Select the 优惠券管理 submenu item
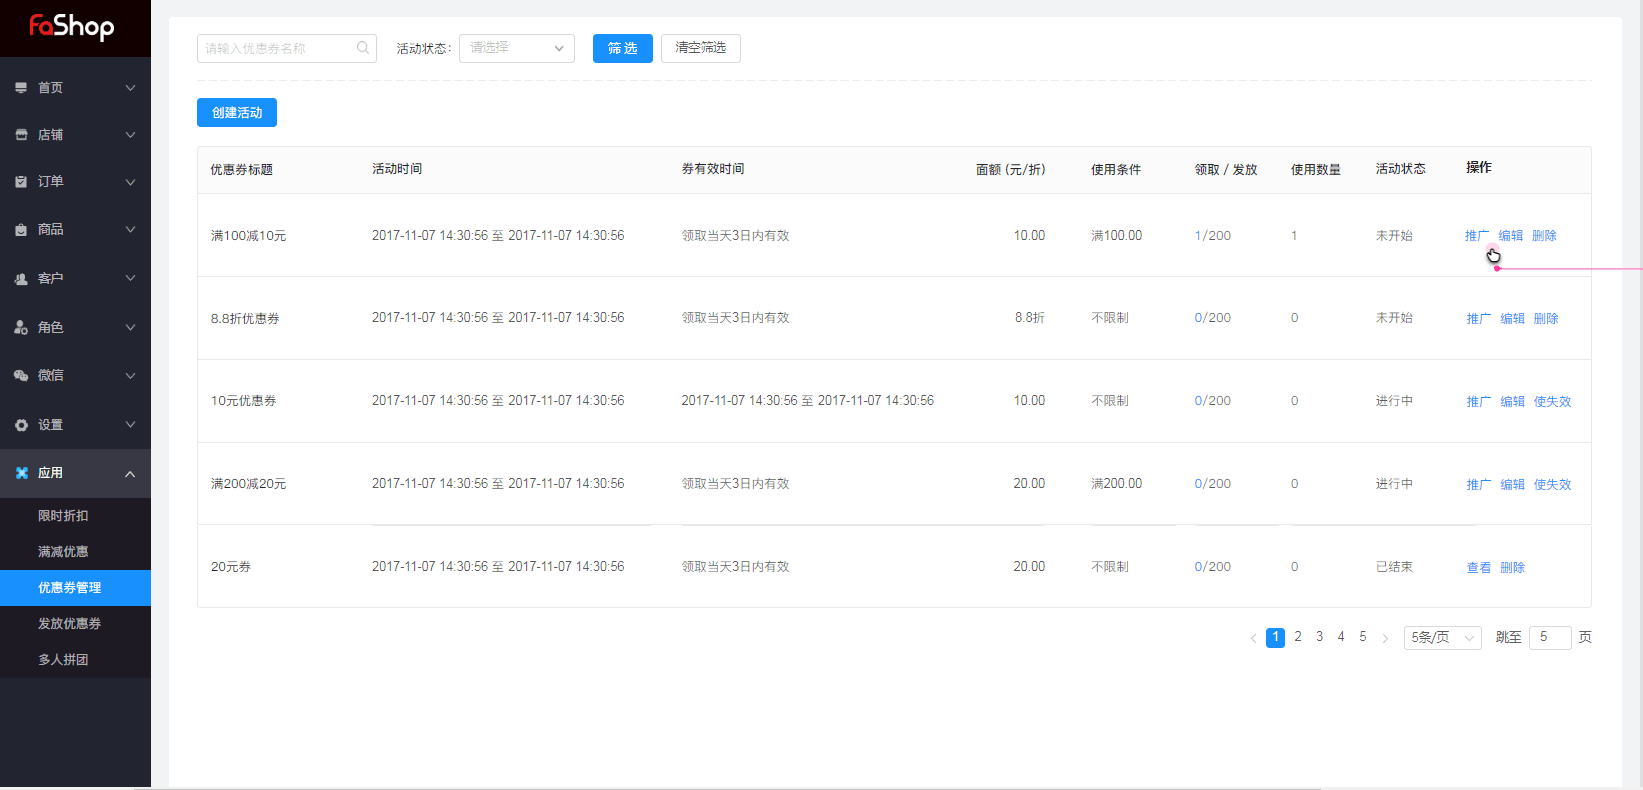The image size is (1643, 790). (75, 588)
